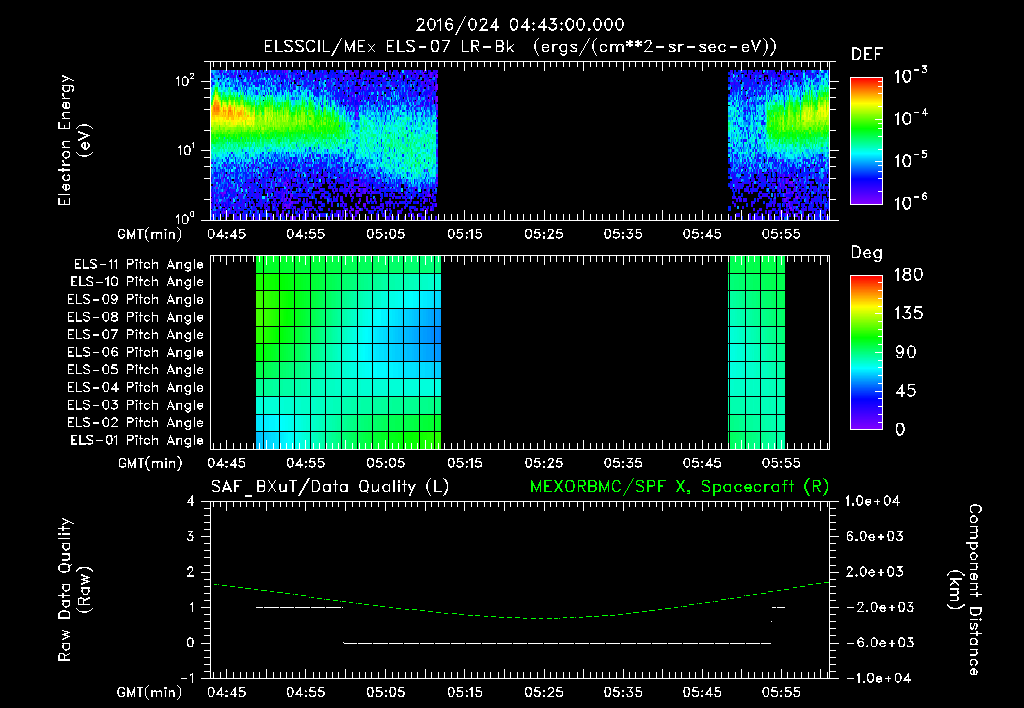1024x708 pixels.
Task: Select the ELS-10 Pitch Angle row label
Action: pyautogui.click(x=137, y=282)
